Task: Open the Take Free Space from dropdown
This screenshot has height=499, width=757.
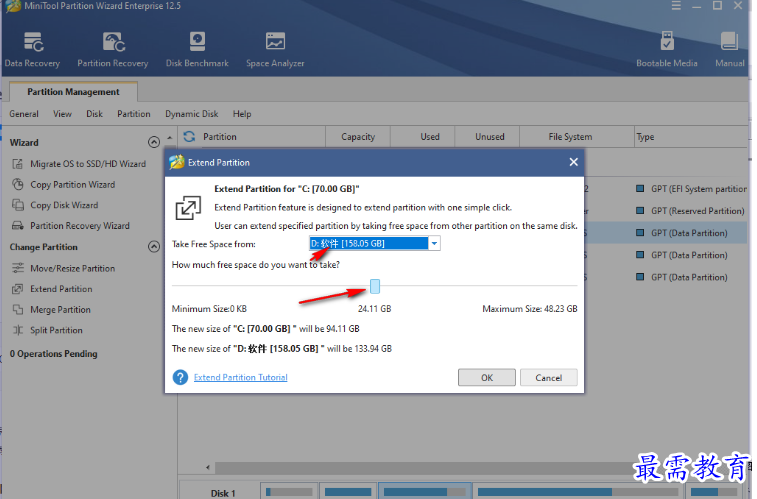Action: tap(434, 243)
